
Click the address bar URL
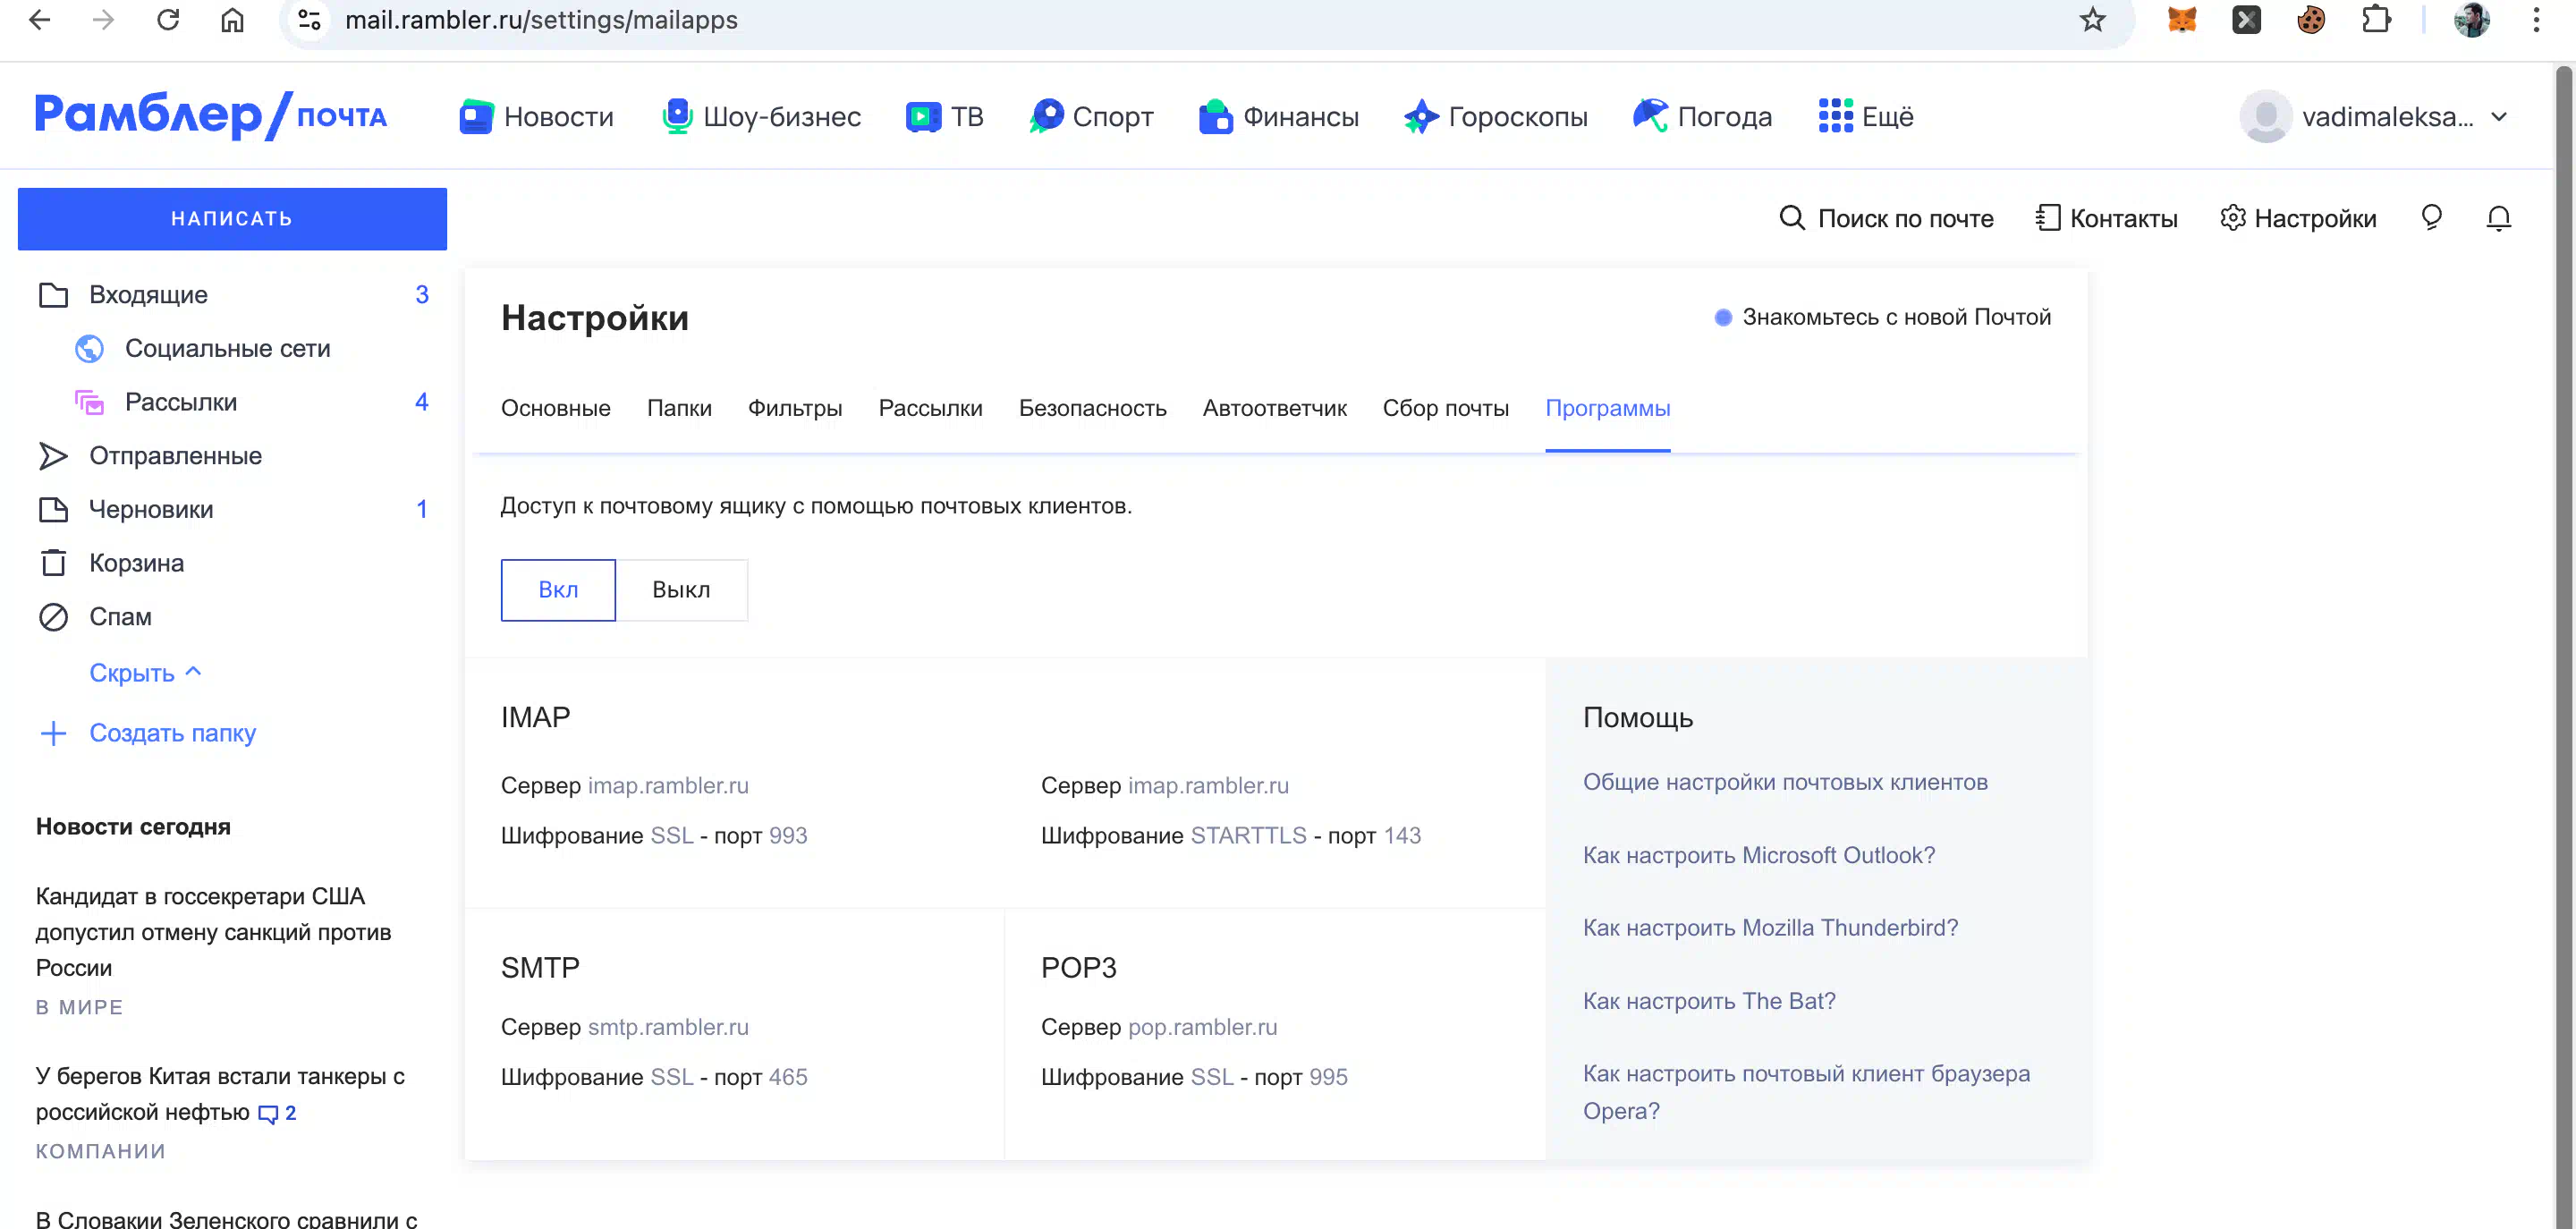click(x=541, y=20)
